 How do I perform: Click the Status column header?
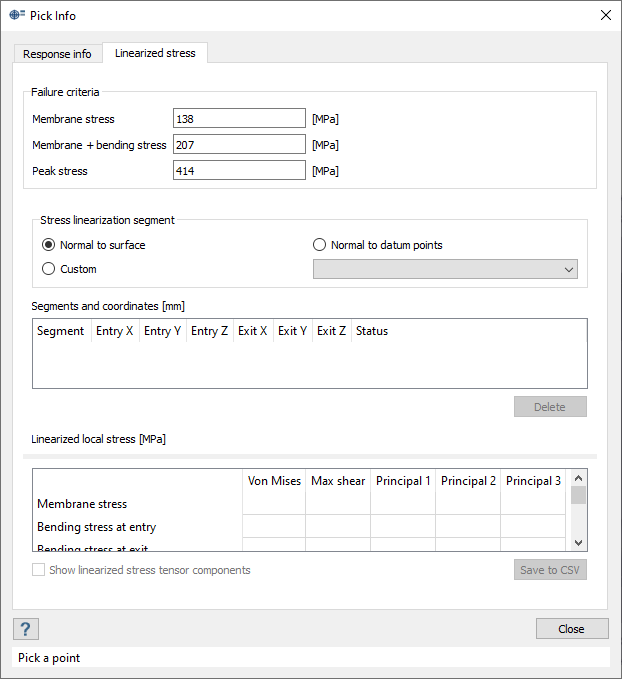[372, 331]
